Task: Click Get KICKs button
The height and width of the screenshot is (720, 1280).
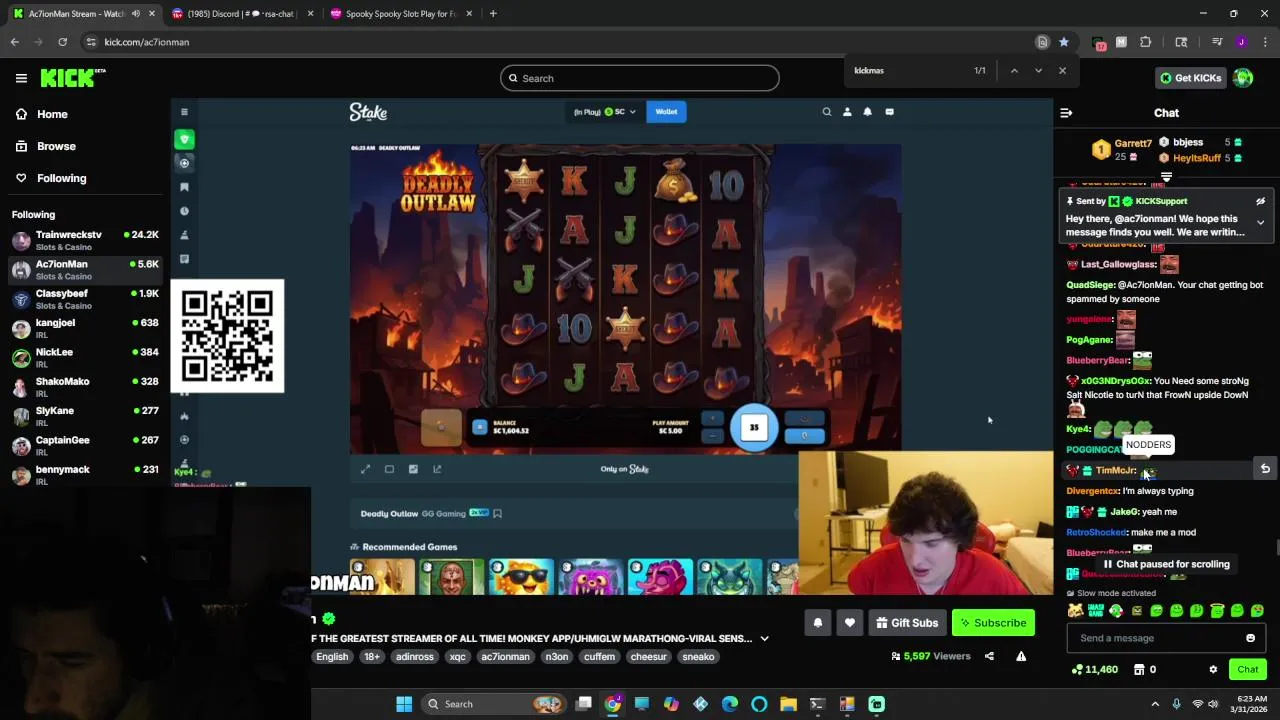Action: pos(1190,78)
